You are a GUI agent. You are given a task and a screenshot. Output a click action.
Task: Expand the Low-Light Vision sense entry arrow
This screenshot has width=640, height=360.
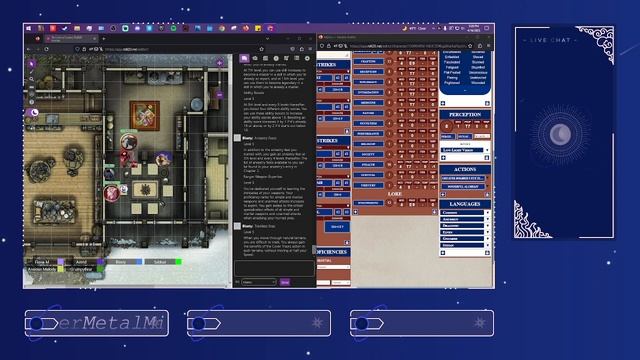[487, 150]
